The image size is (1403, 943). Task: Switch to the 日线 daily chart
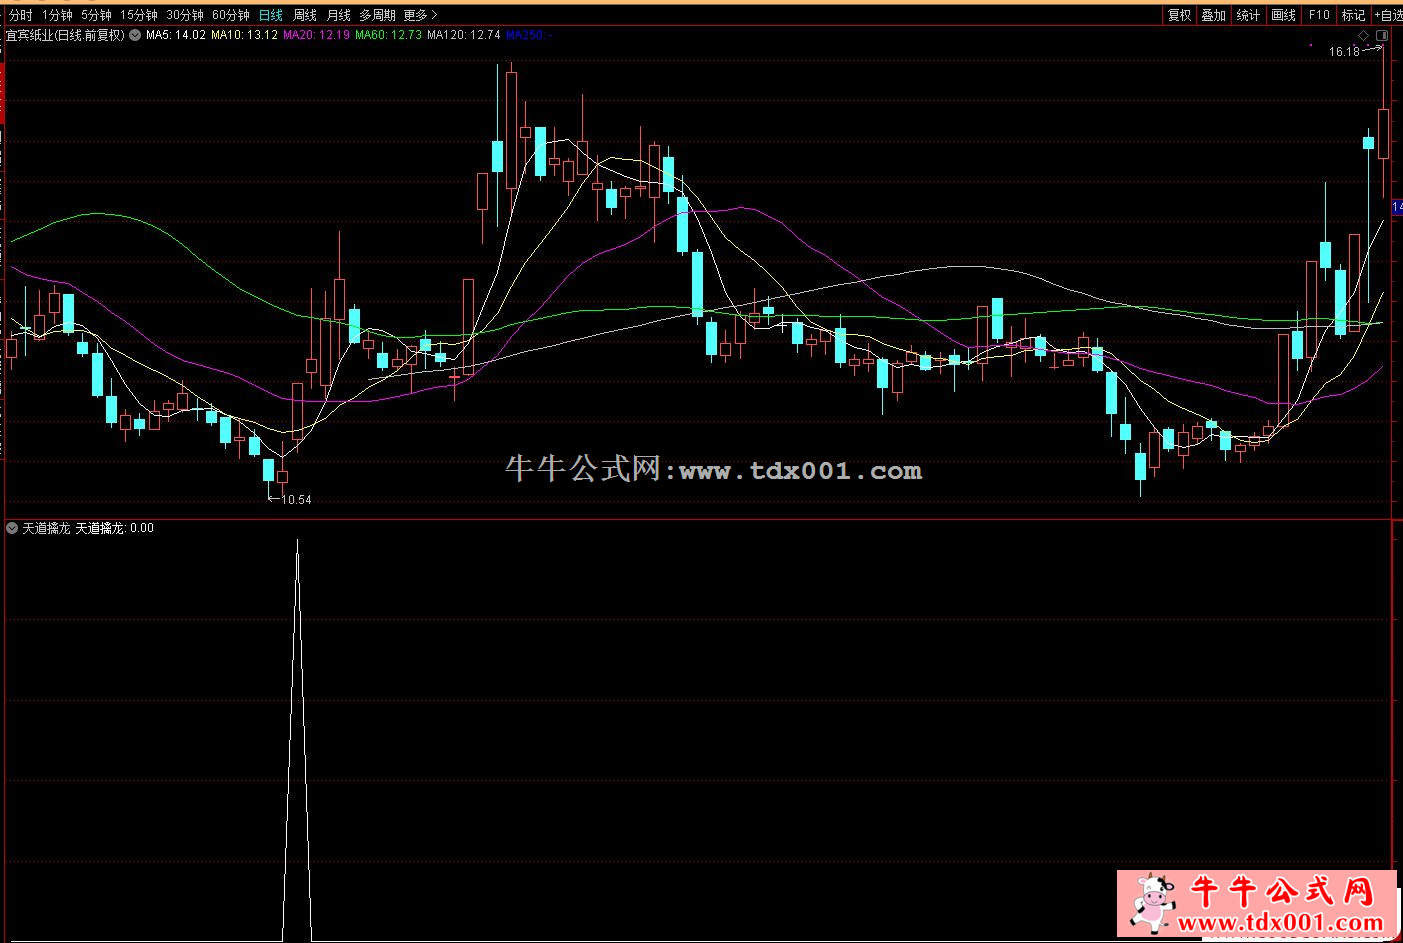[x=270, y=15]
